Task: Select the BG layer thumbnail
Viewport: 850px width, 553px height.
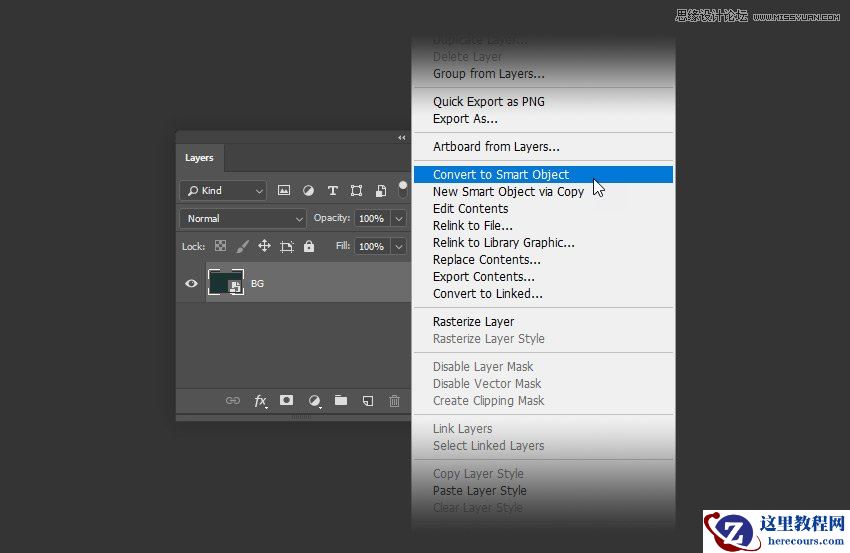Action: pos(226,282)
